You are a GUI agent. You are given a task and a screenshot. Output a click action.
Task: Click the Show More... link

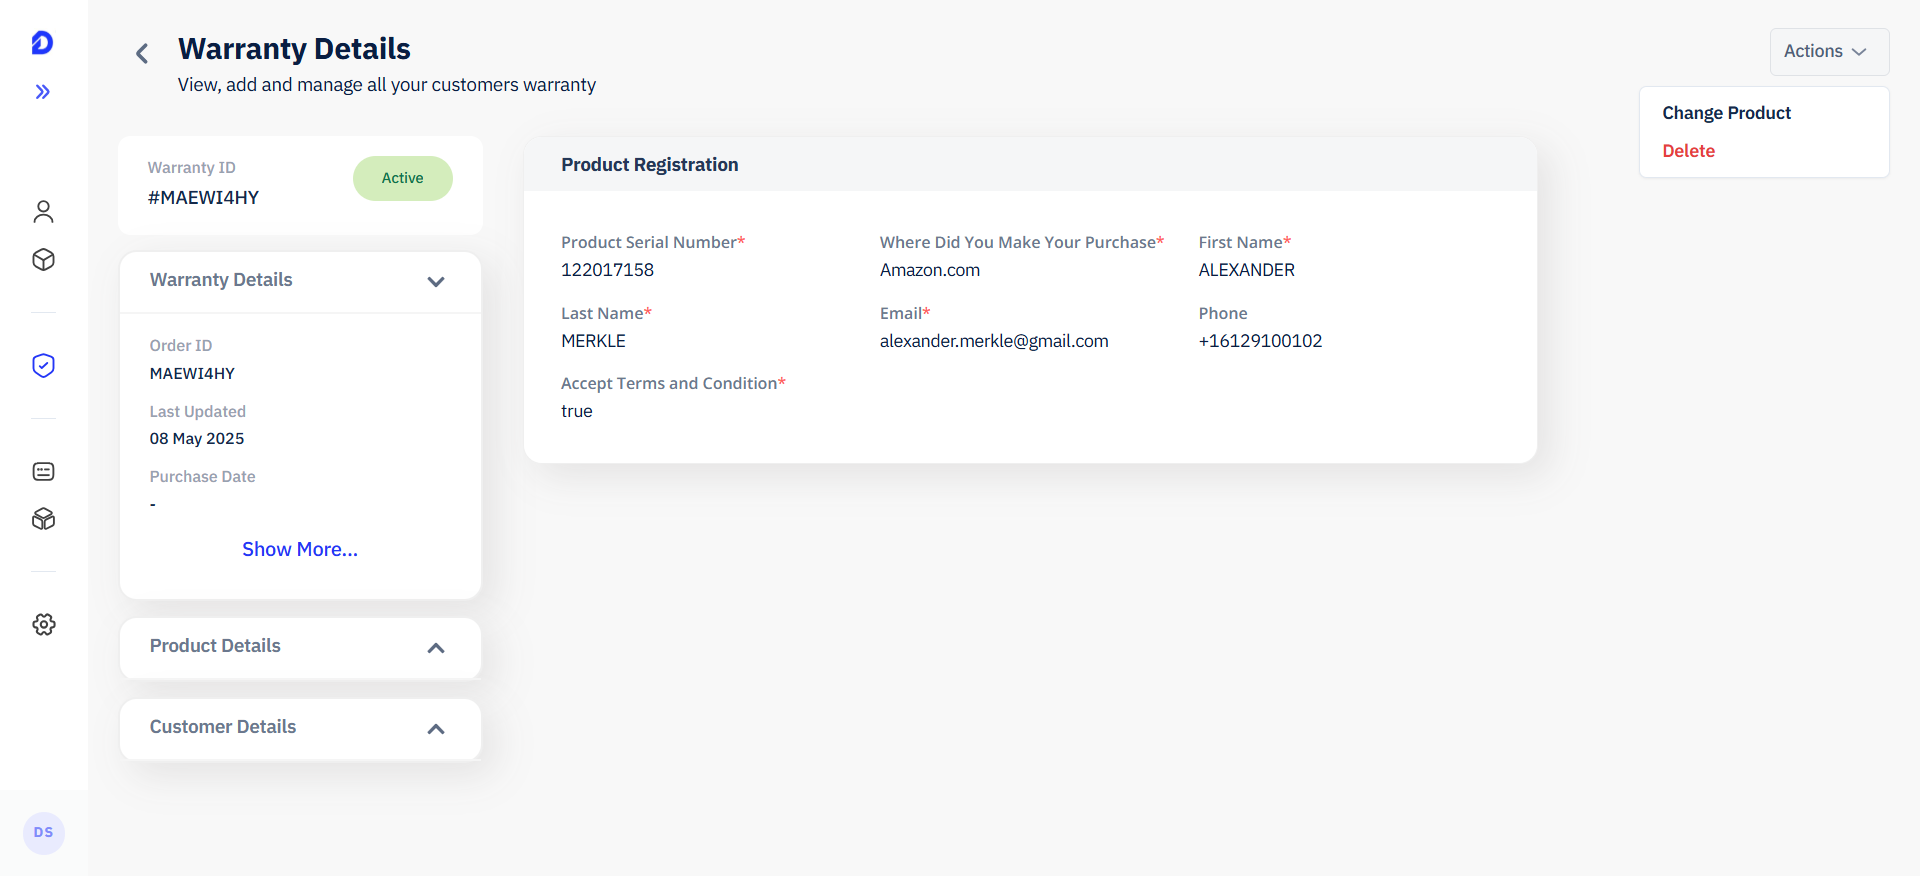click(300, 549)
